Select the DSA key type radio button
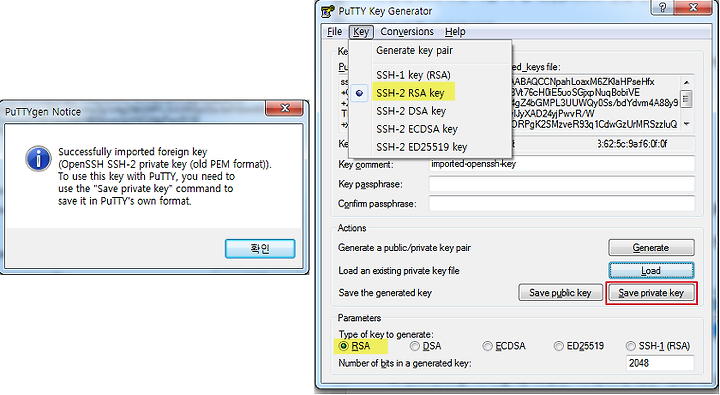The width and height of the screenshot is (720, 395). click(x=415, y=346)
